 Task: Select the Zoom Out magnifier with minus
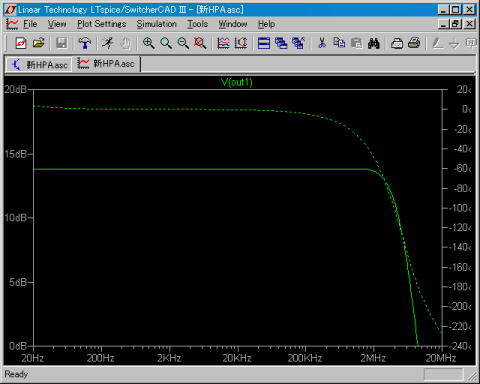click(x=183, y=43)
